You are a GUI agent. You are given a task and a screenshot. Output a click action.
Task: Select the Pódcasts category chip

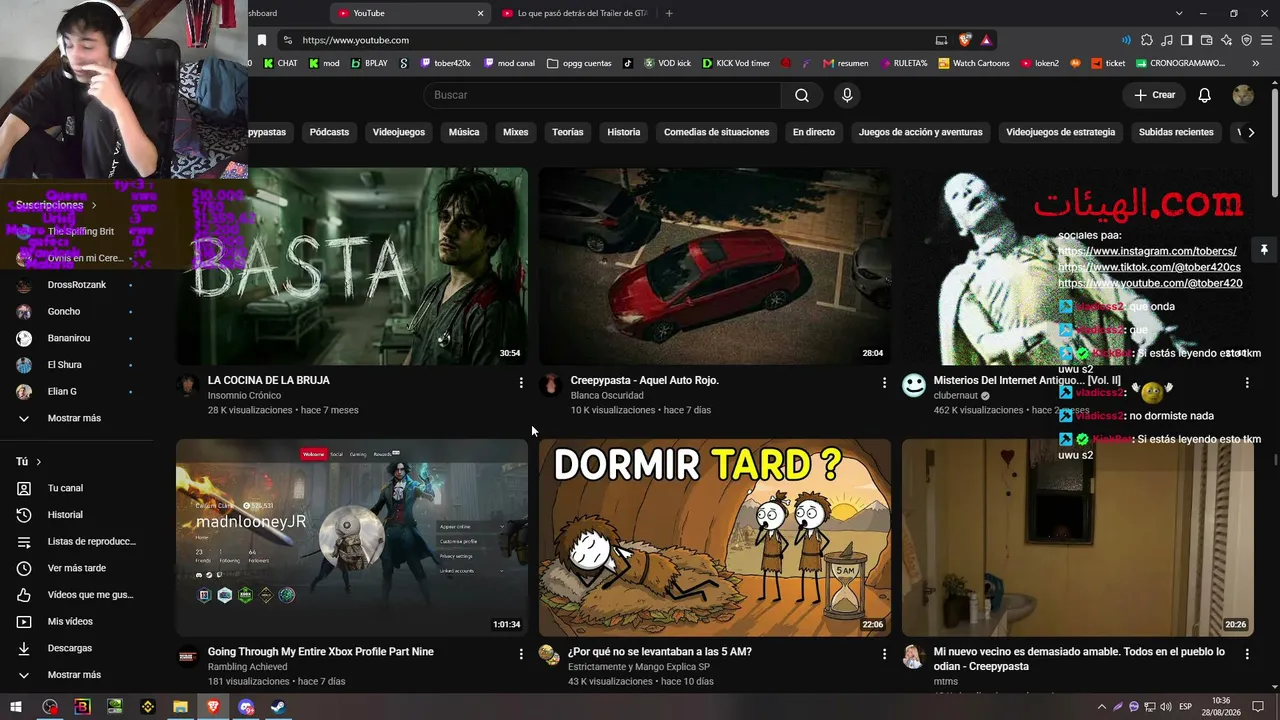point(329,132)
